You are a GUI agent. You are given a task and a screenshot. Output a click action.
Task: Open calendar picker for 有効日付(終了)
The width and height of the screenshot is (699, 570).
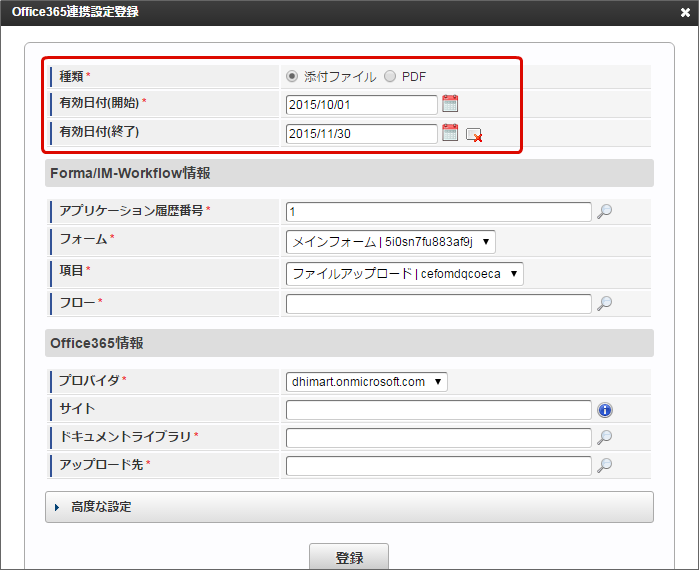coord(450,133)
